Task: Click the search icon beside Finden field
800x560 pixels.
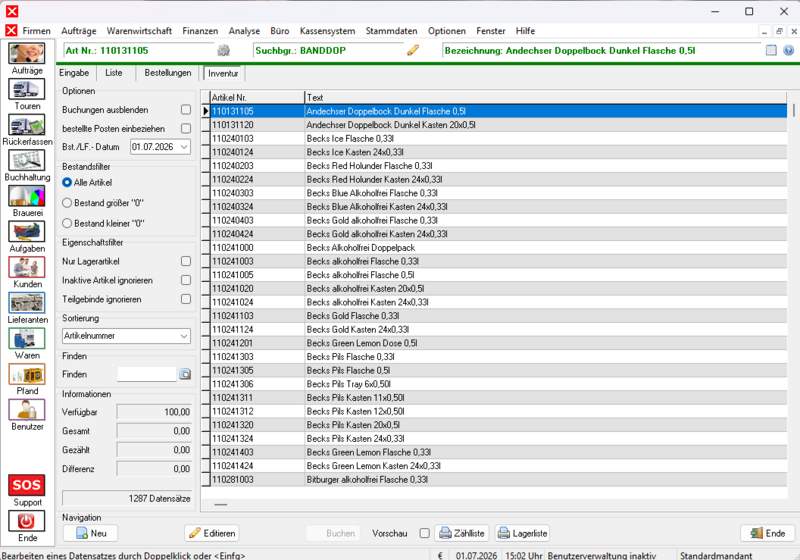Action: [x=185, y=374]
